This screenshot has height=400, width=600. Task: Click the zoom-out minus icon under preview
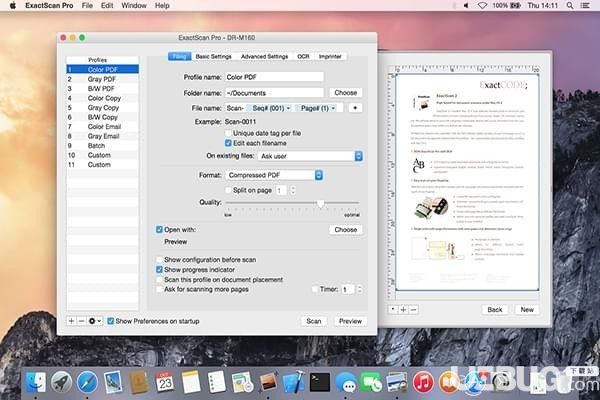tap(413, 310)
